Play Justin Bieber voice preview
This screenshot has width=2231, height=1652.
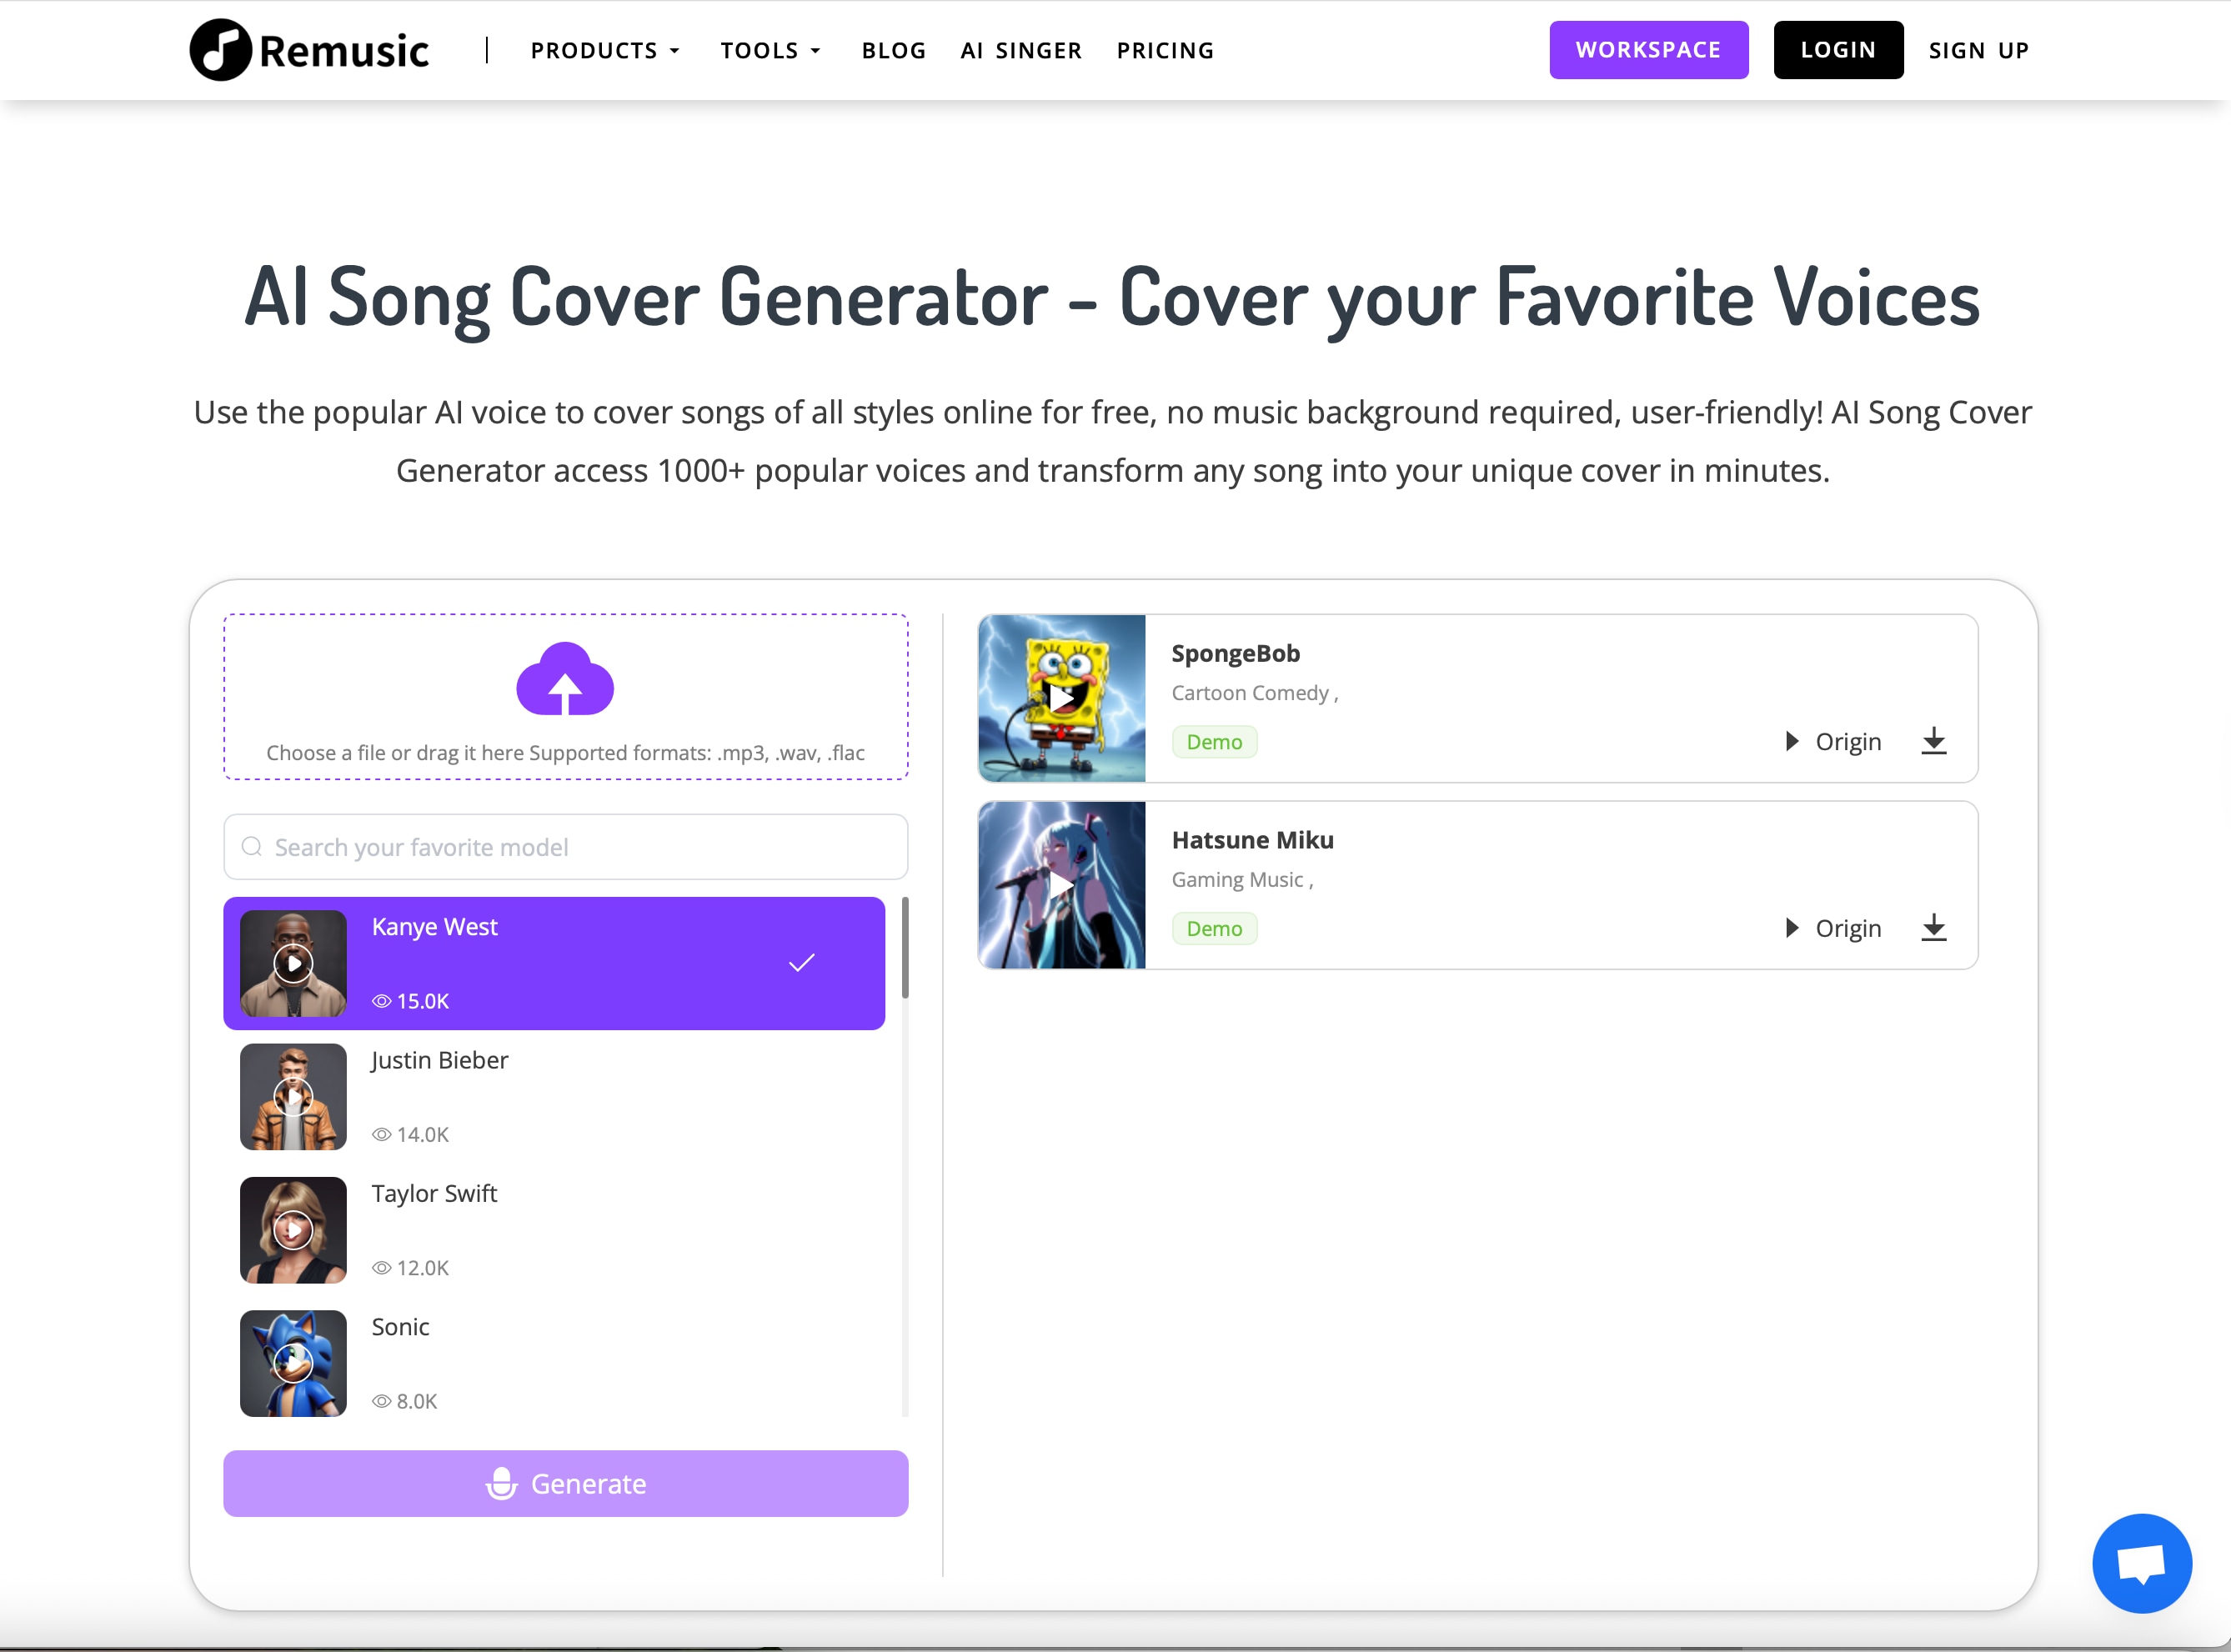click(x=293, y=1097)
